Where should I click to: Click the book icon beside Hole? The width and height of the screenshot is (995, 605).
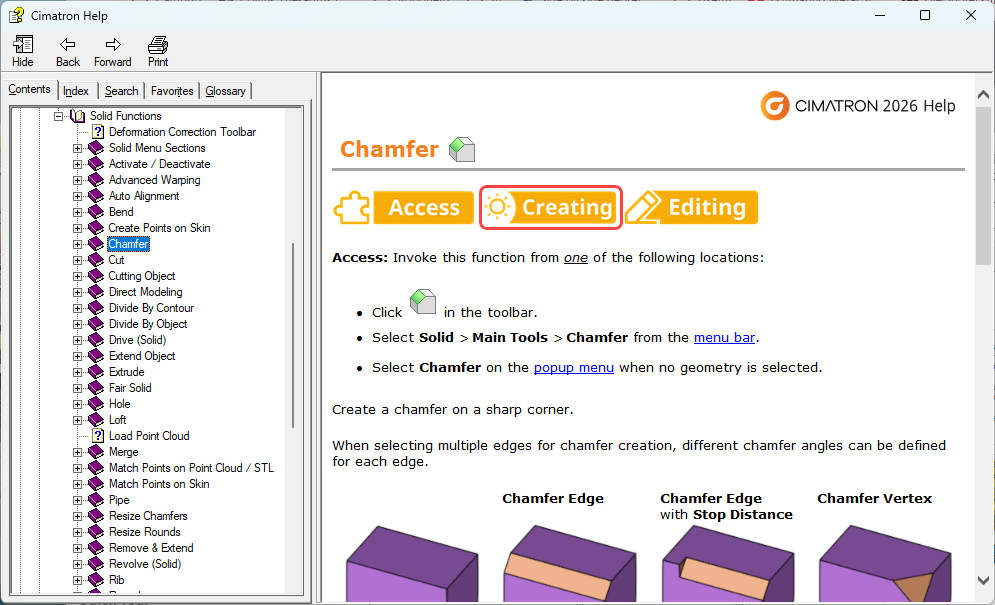[x=96, y=404]
